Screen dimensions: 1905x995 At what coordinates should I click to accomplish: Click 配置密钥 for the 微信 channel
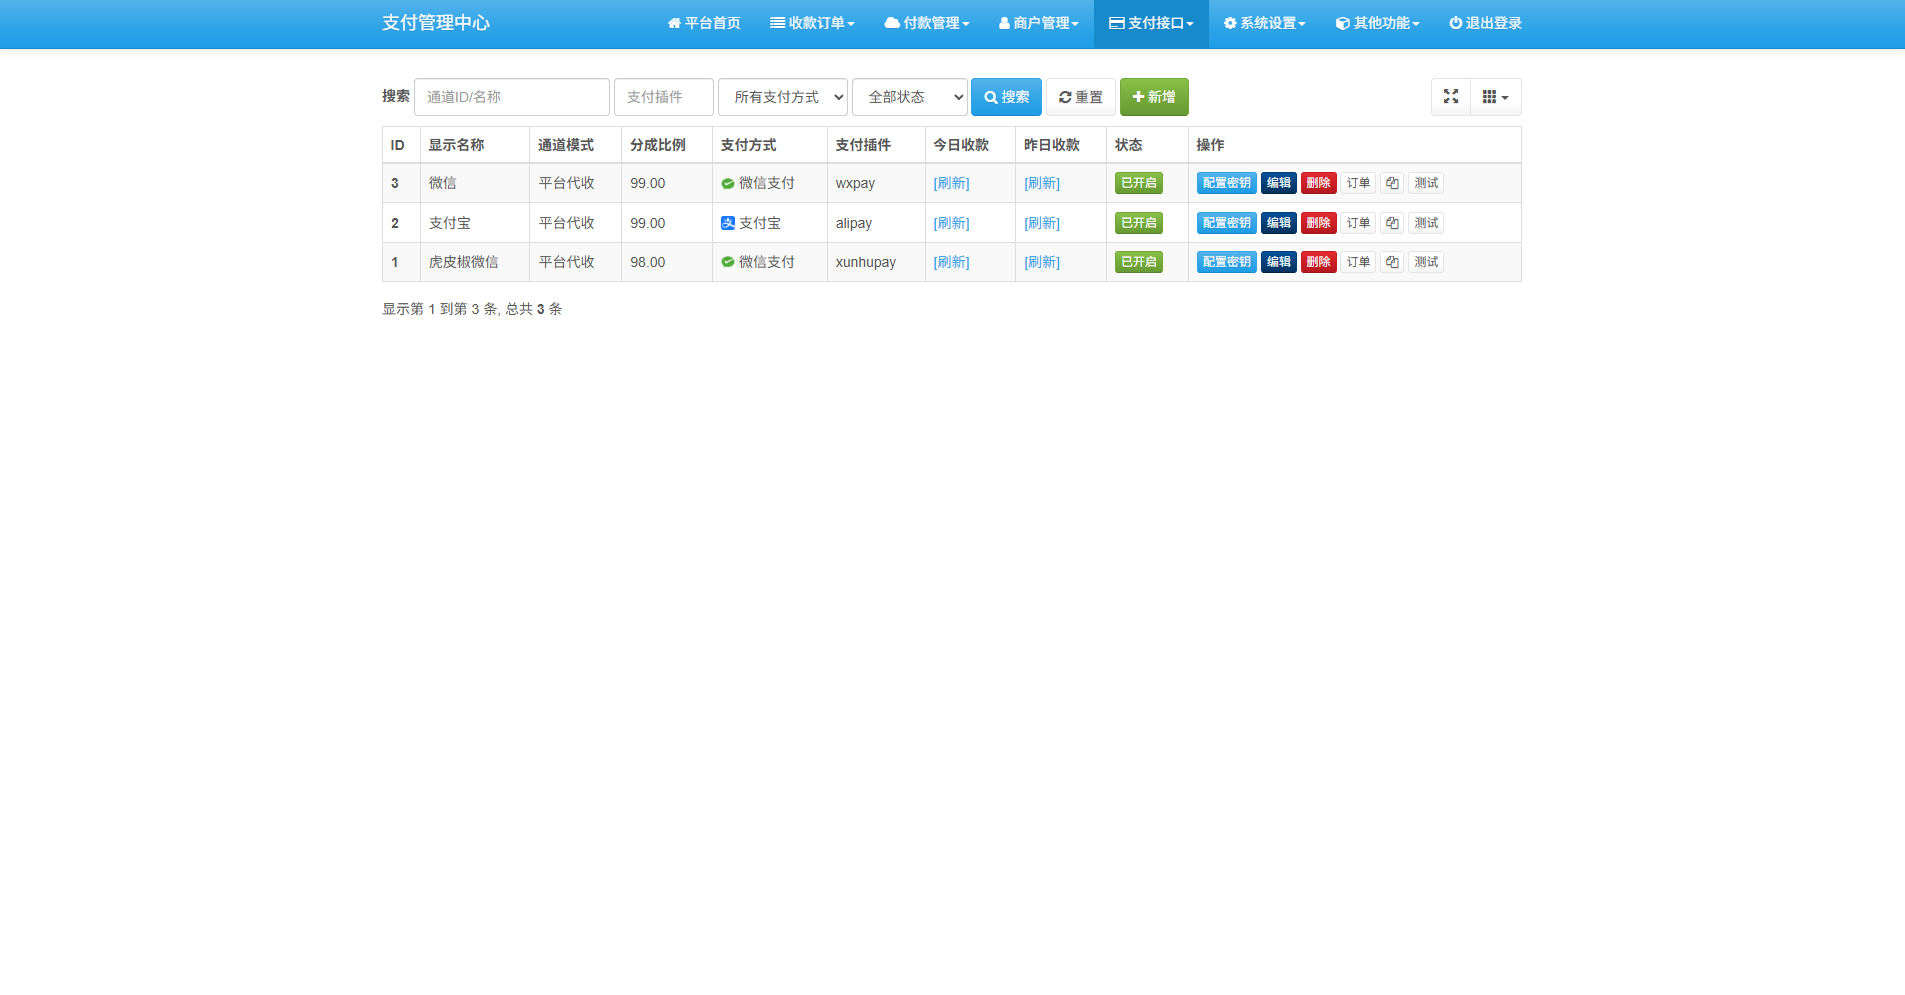[1226, 183]
